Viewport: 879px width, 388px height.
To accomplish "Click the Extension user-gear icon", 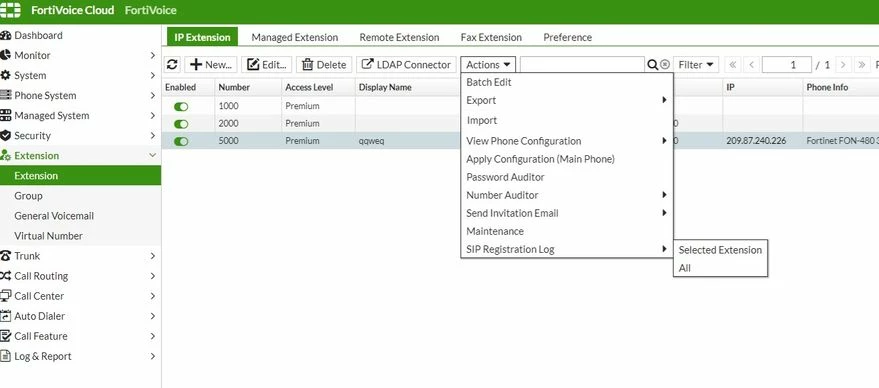I will pyautogui.click(x=6, y=156).
